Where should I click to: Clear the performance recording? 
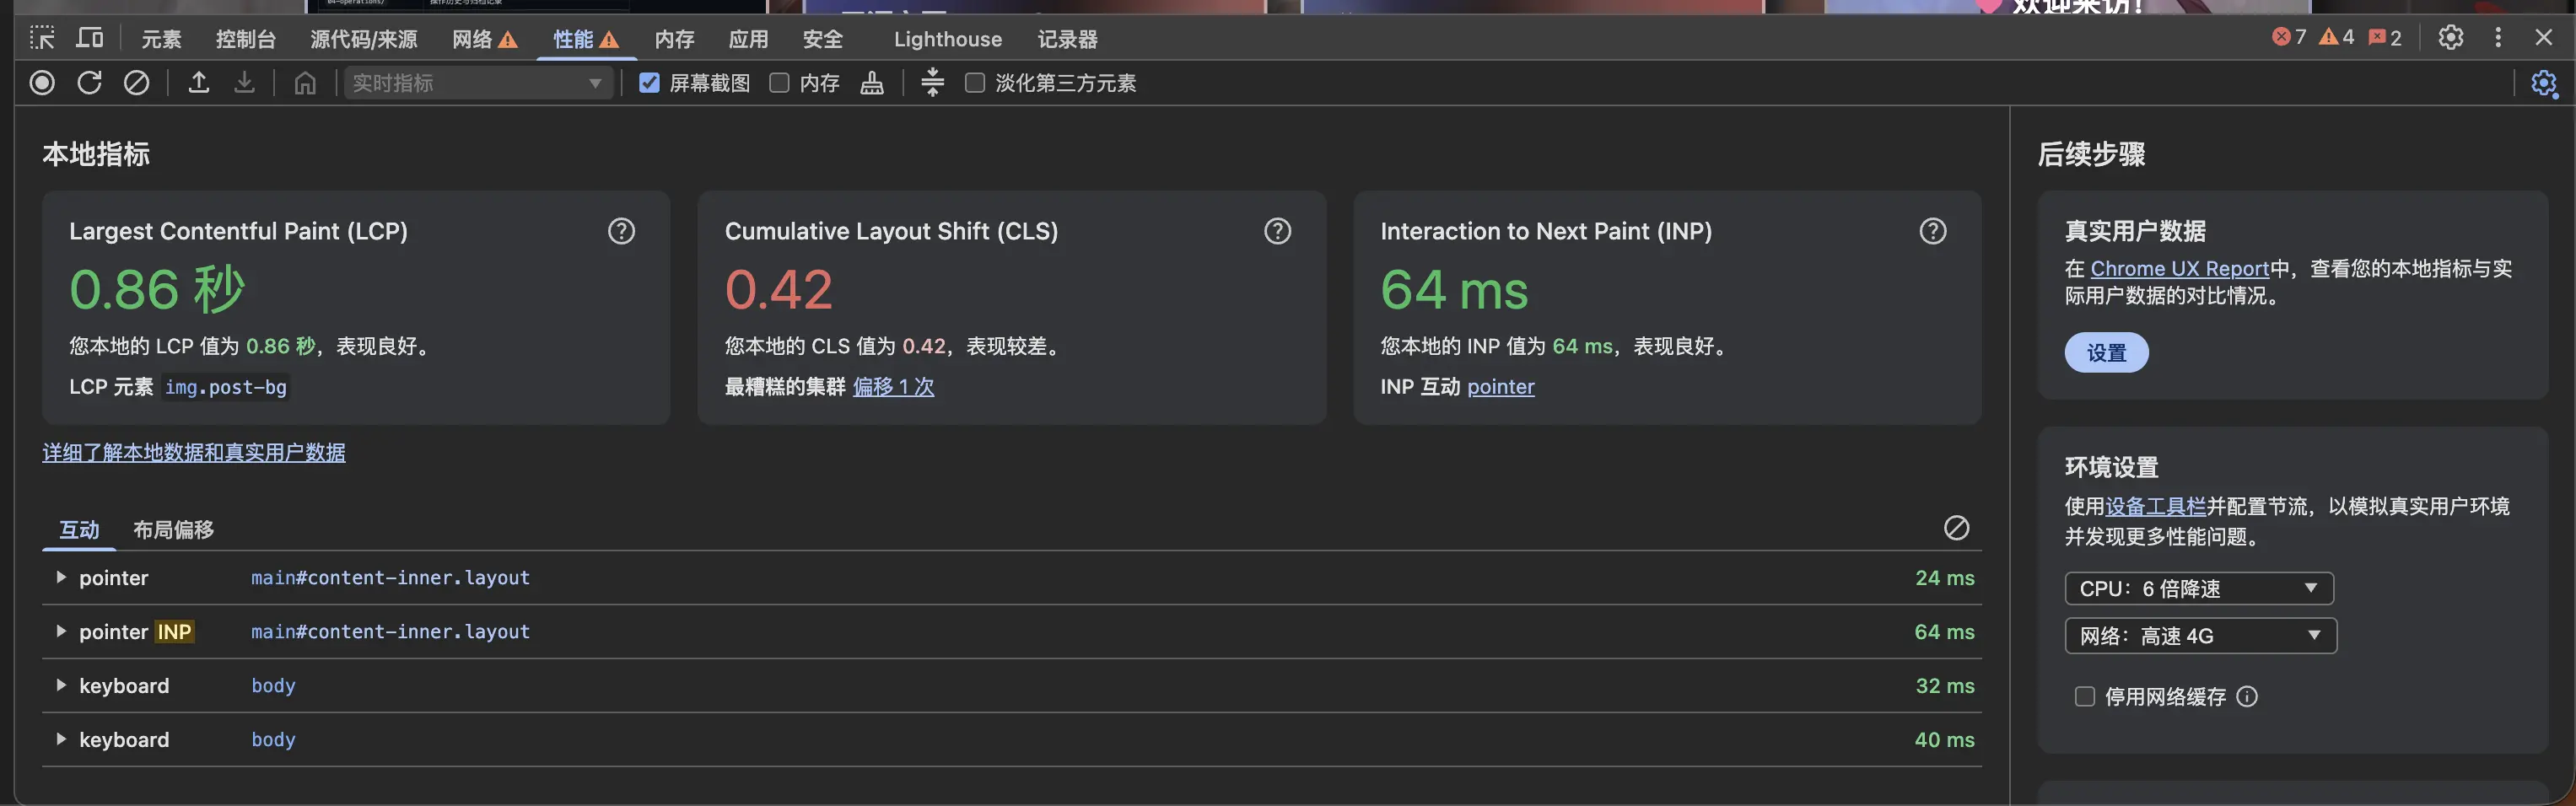click(x=136, y=83)
